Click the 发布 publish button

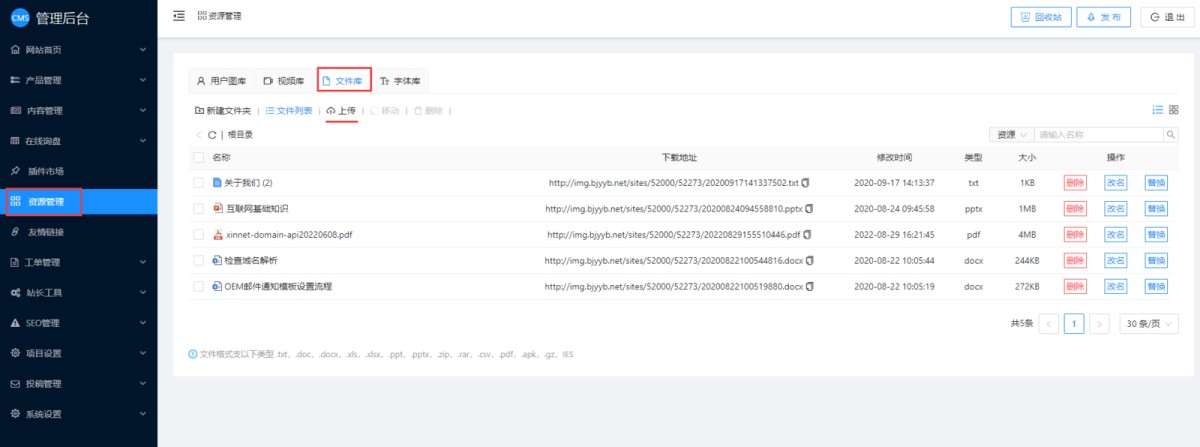coord(1105,17)
